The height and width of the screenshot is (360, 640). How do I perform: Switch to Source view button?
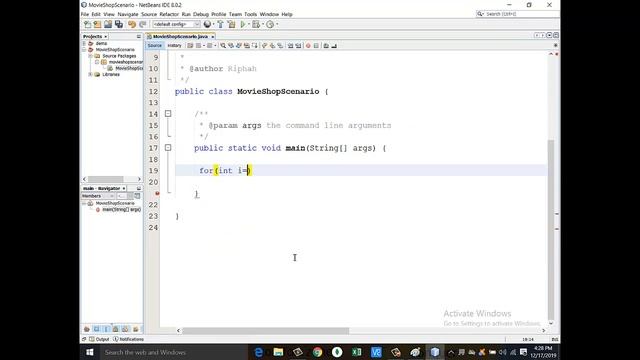tap(155, 46)
